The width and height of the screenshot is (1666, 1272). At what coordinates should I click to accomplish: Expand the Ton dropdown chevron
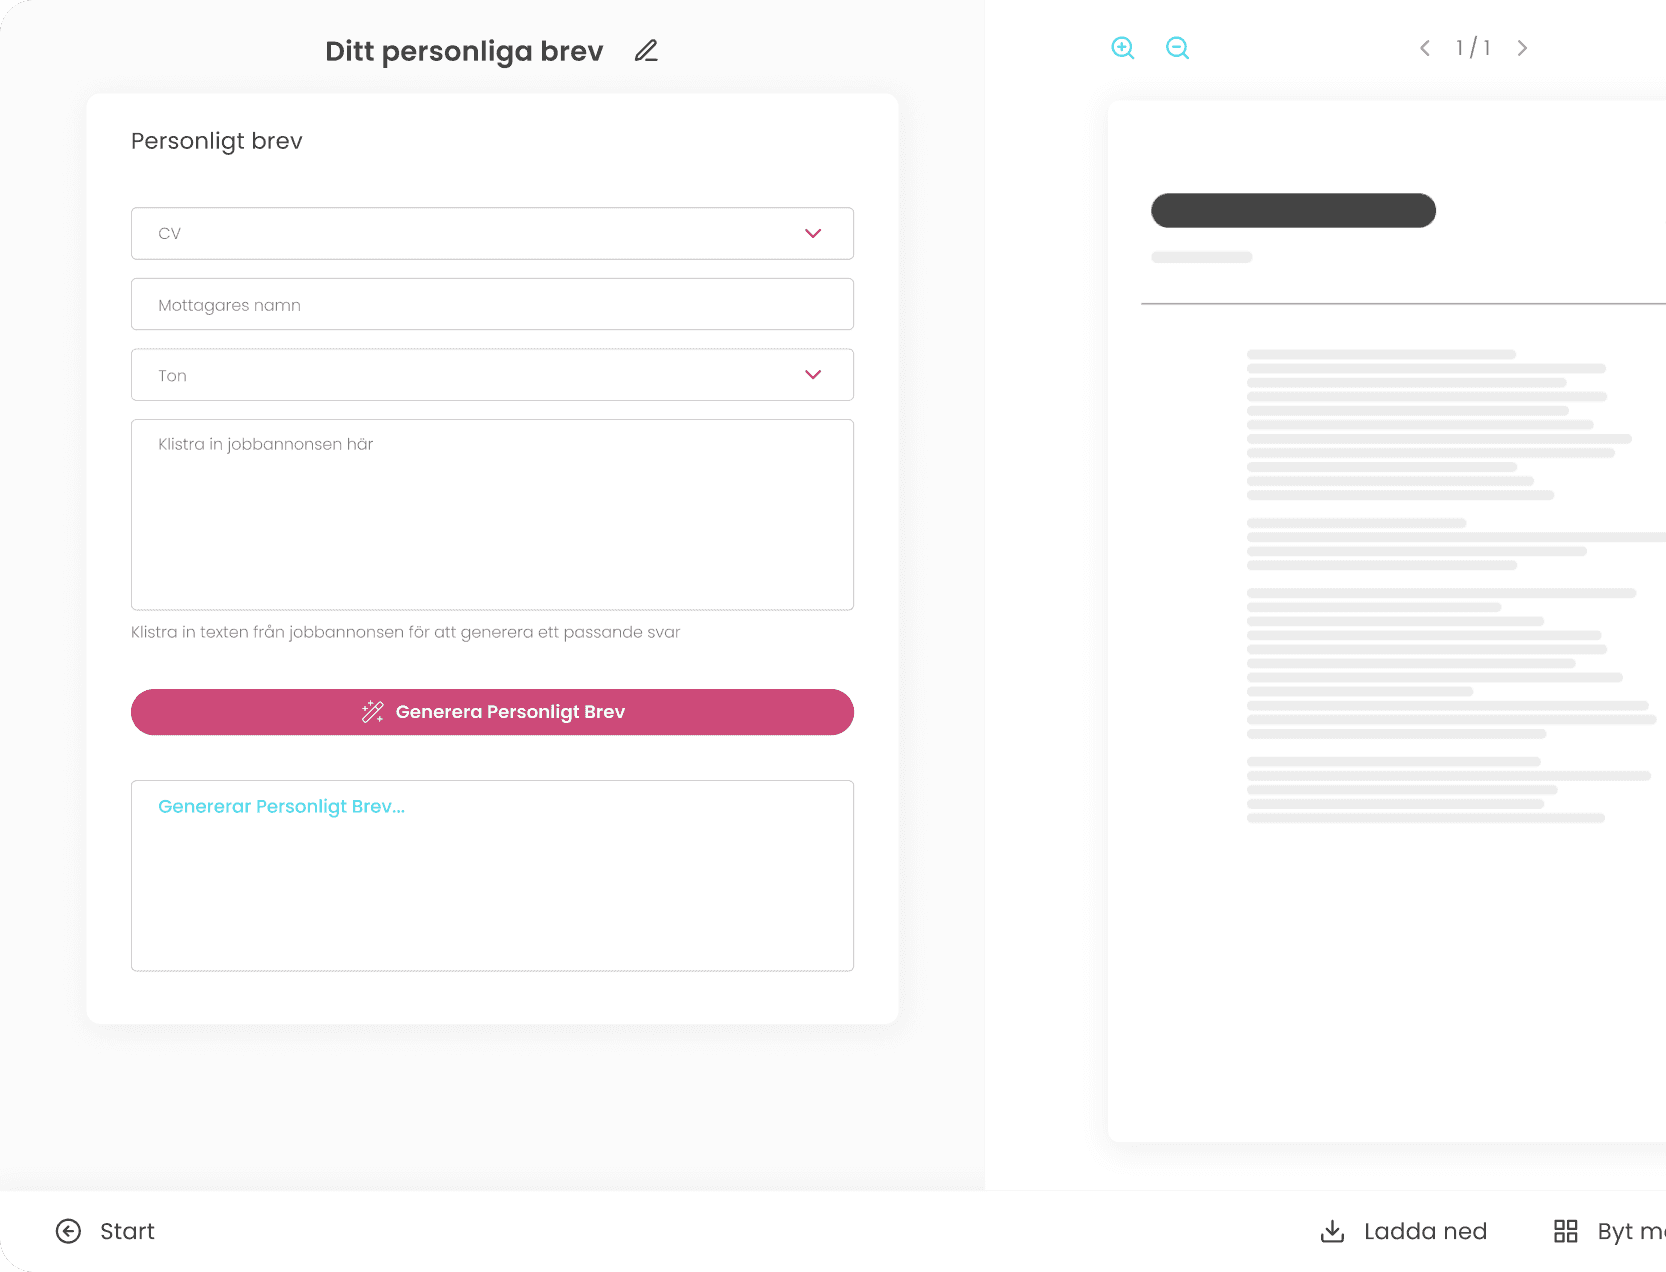click(x=813, y=375)
